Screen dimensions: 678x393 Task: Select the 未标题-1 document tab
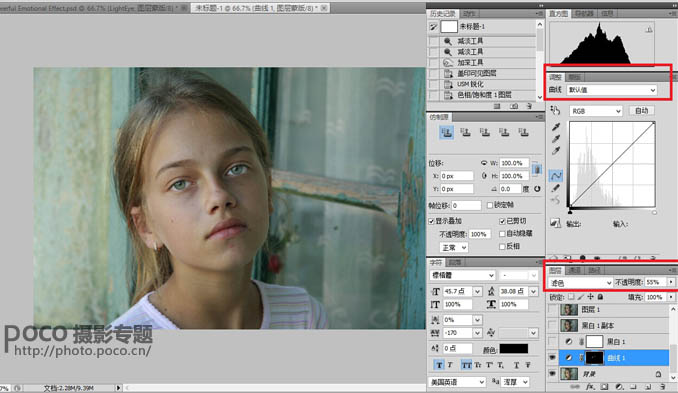pos(256,8)
